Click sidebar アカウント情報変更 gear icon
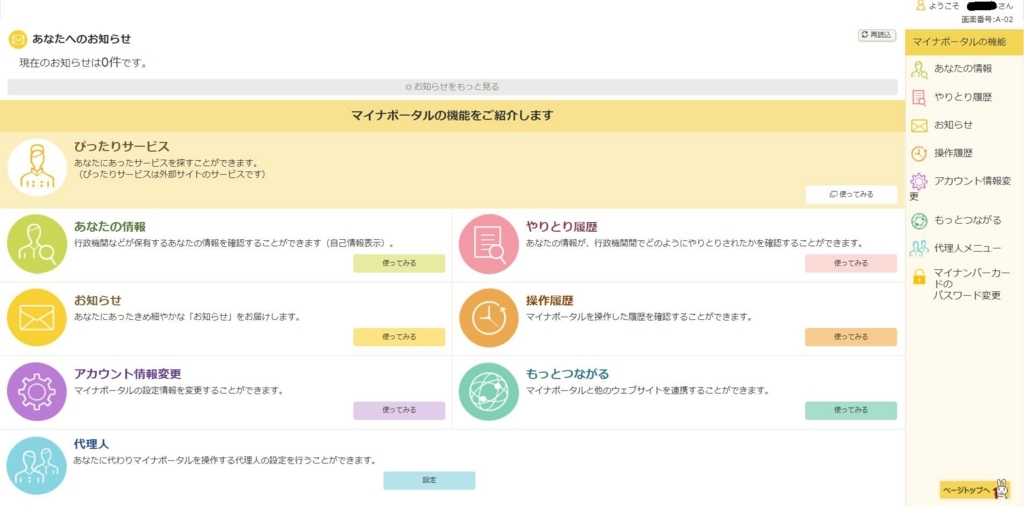This screenshot has width=1024, height=507. tap(920, 182)
